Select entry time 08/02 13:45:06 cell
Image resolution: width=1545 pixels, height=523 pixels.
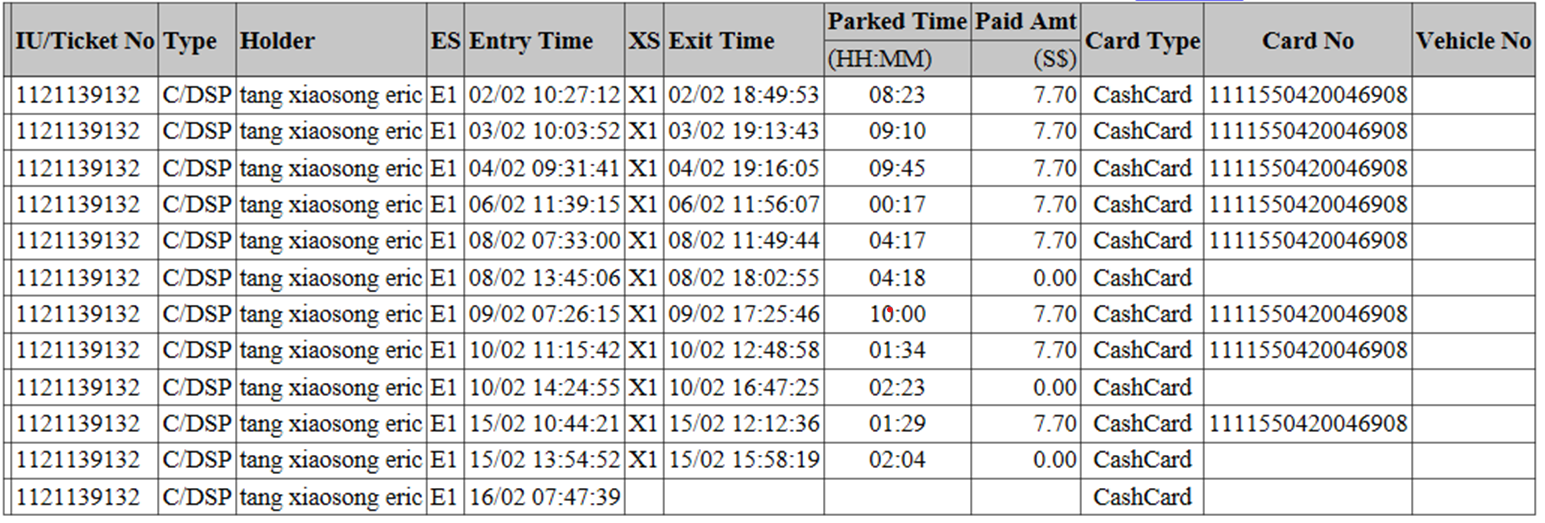pos(545,278)
